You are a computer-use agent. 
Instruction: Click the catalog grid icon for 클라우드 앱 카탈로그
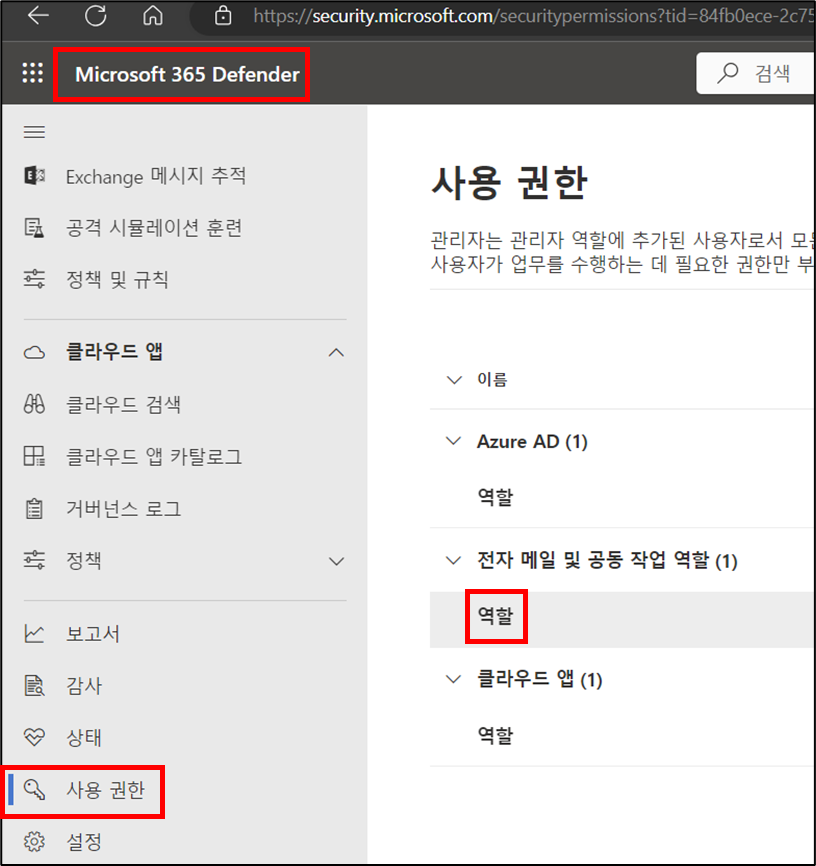click(34, 456)
